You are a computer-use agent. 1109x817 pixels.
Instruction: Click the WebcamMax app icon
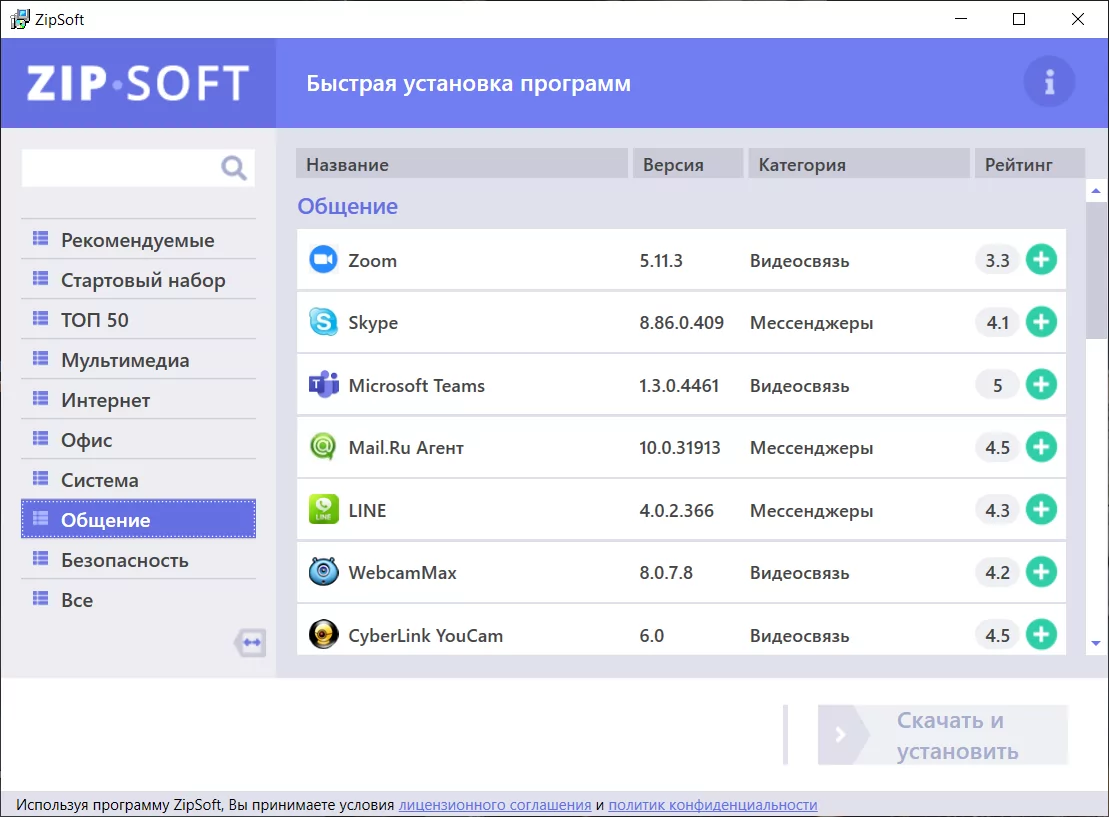point(323,572)
